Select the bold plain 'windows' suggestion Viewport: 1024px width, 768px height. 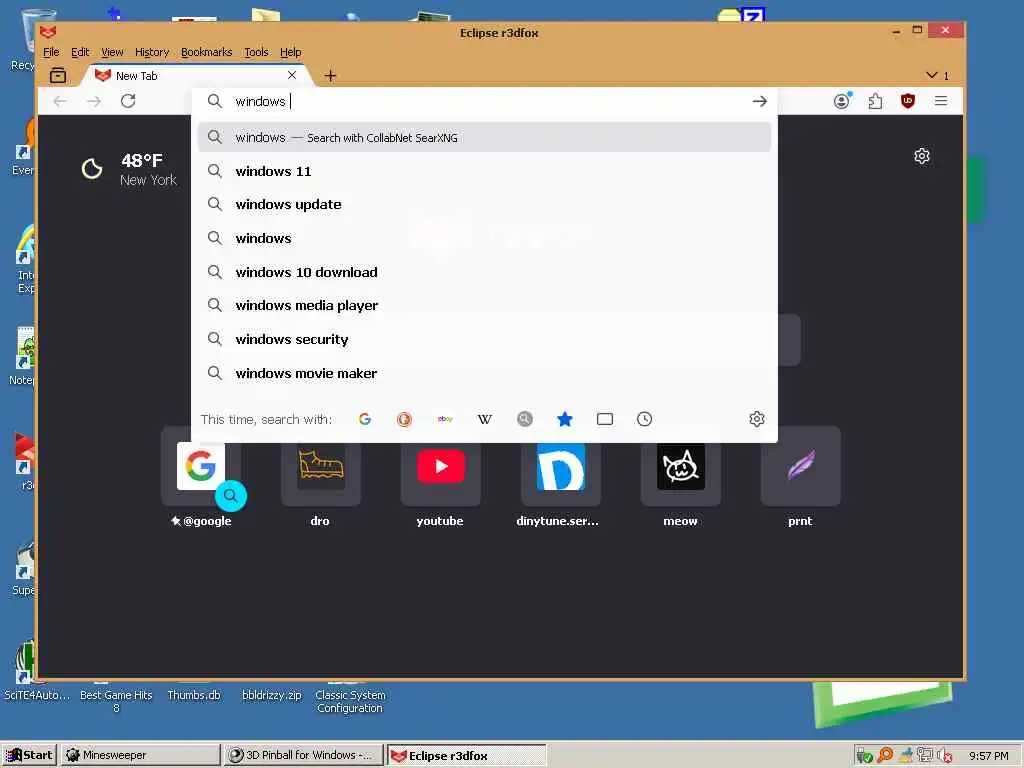(484, 238)
